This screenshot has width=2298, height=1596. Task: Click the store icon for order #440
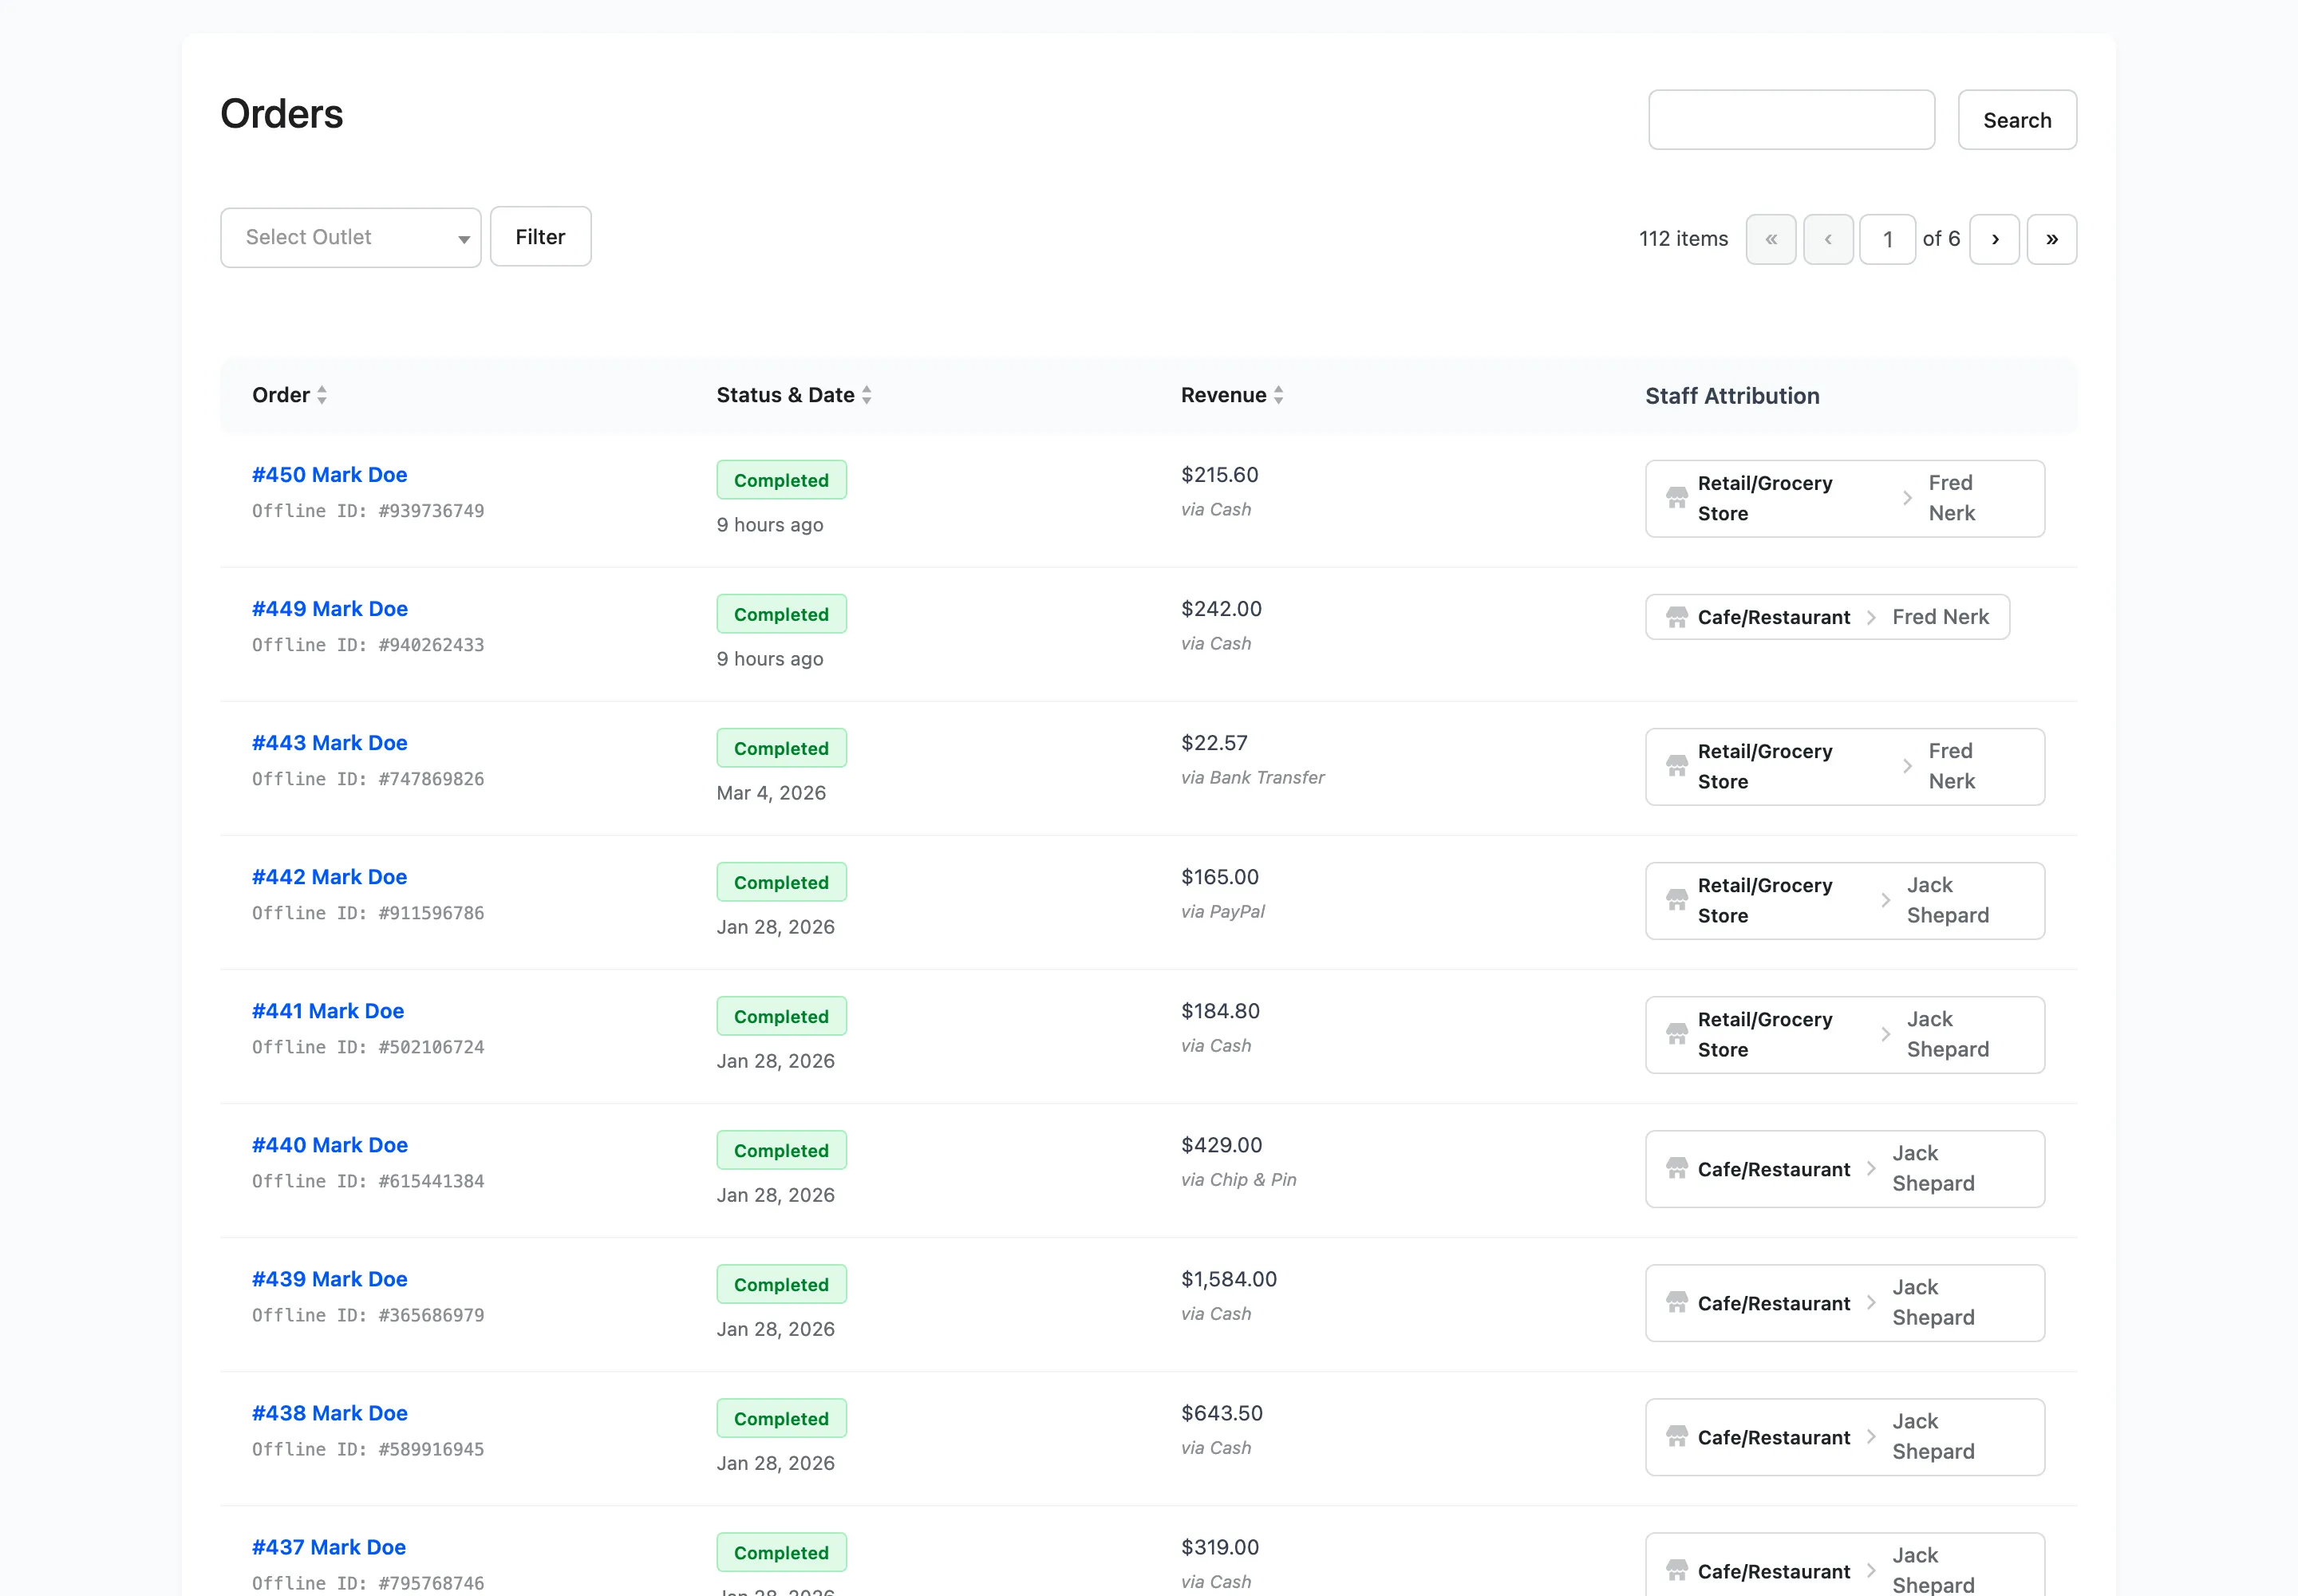pos(1677,1168)
